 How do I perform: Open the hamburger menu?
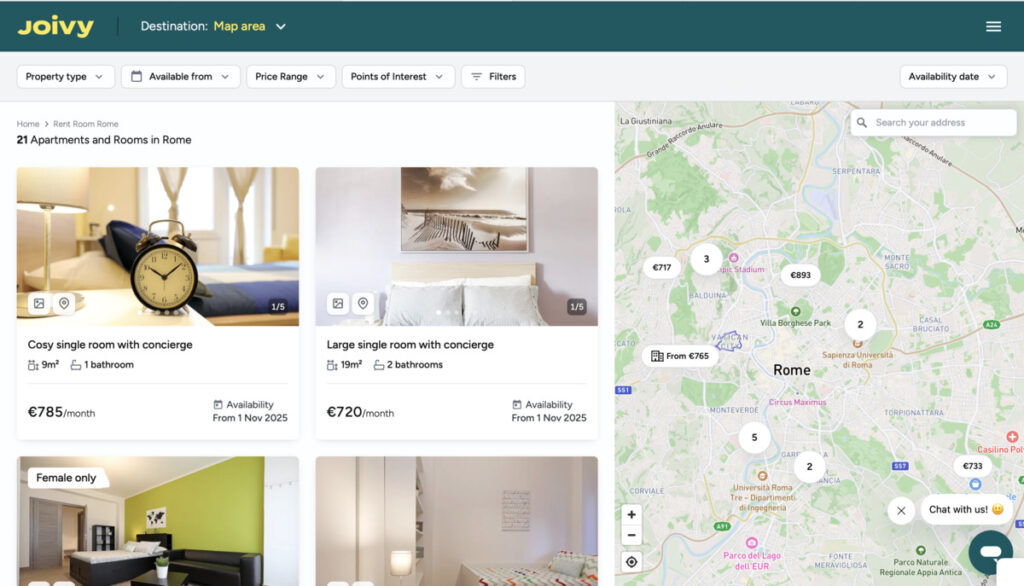pyautogui.click(x=993, y=26)
